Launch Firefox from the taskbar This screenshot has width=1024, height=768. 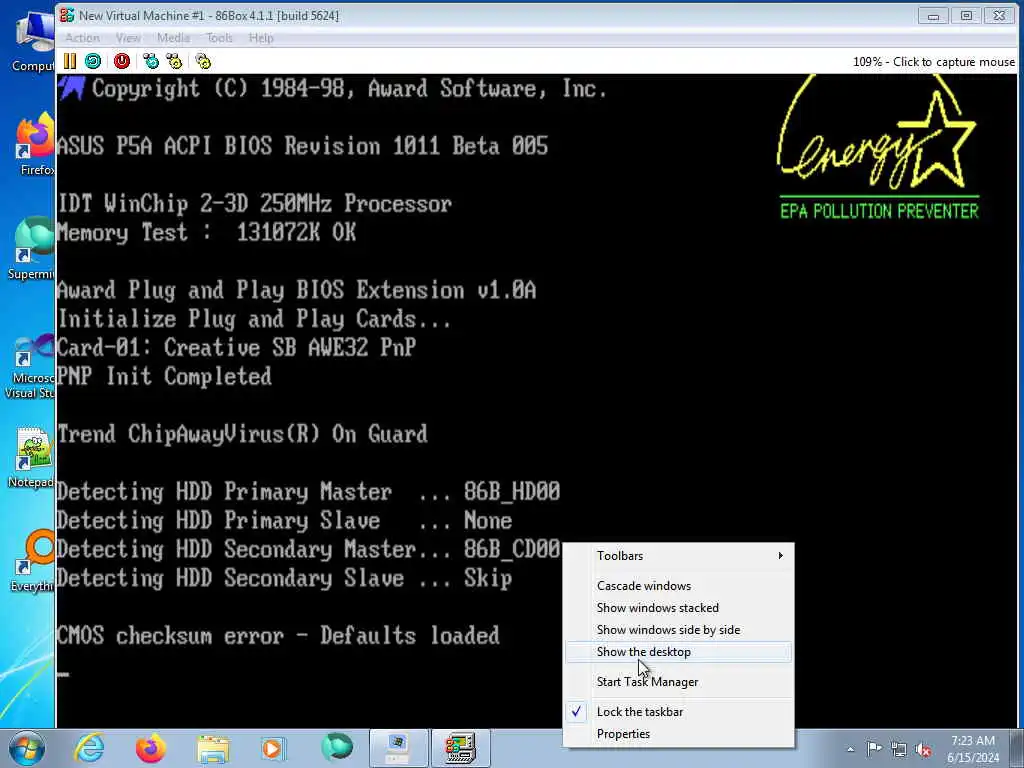click(150, 748)
